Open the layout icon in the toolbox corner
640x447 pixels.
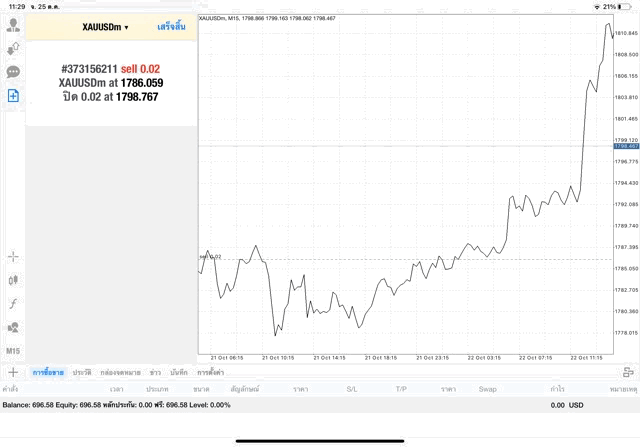pos(629,372)
